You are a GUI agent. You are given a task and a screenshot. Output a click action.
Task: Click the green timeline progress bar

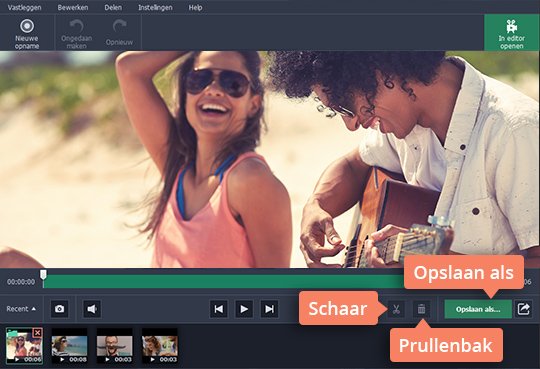coord(224,281)
